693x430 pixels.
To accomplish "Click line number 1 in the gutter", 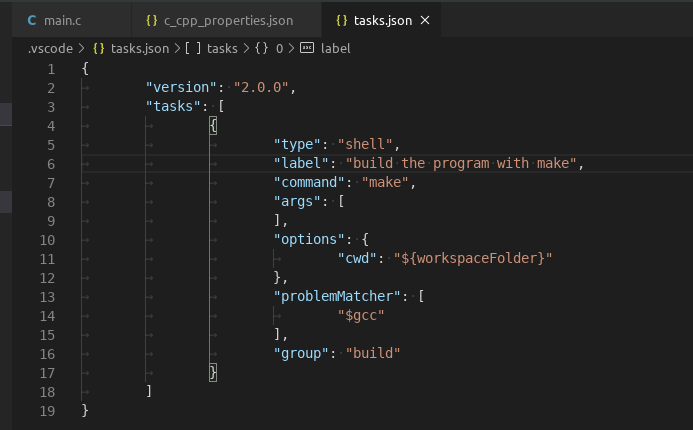I will (x=51, y=69).
